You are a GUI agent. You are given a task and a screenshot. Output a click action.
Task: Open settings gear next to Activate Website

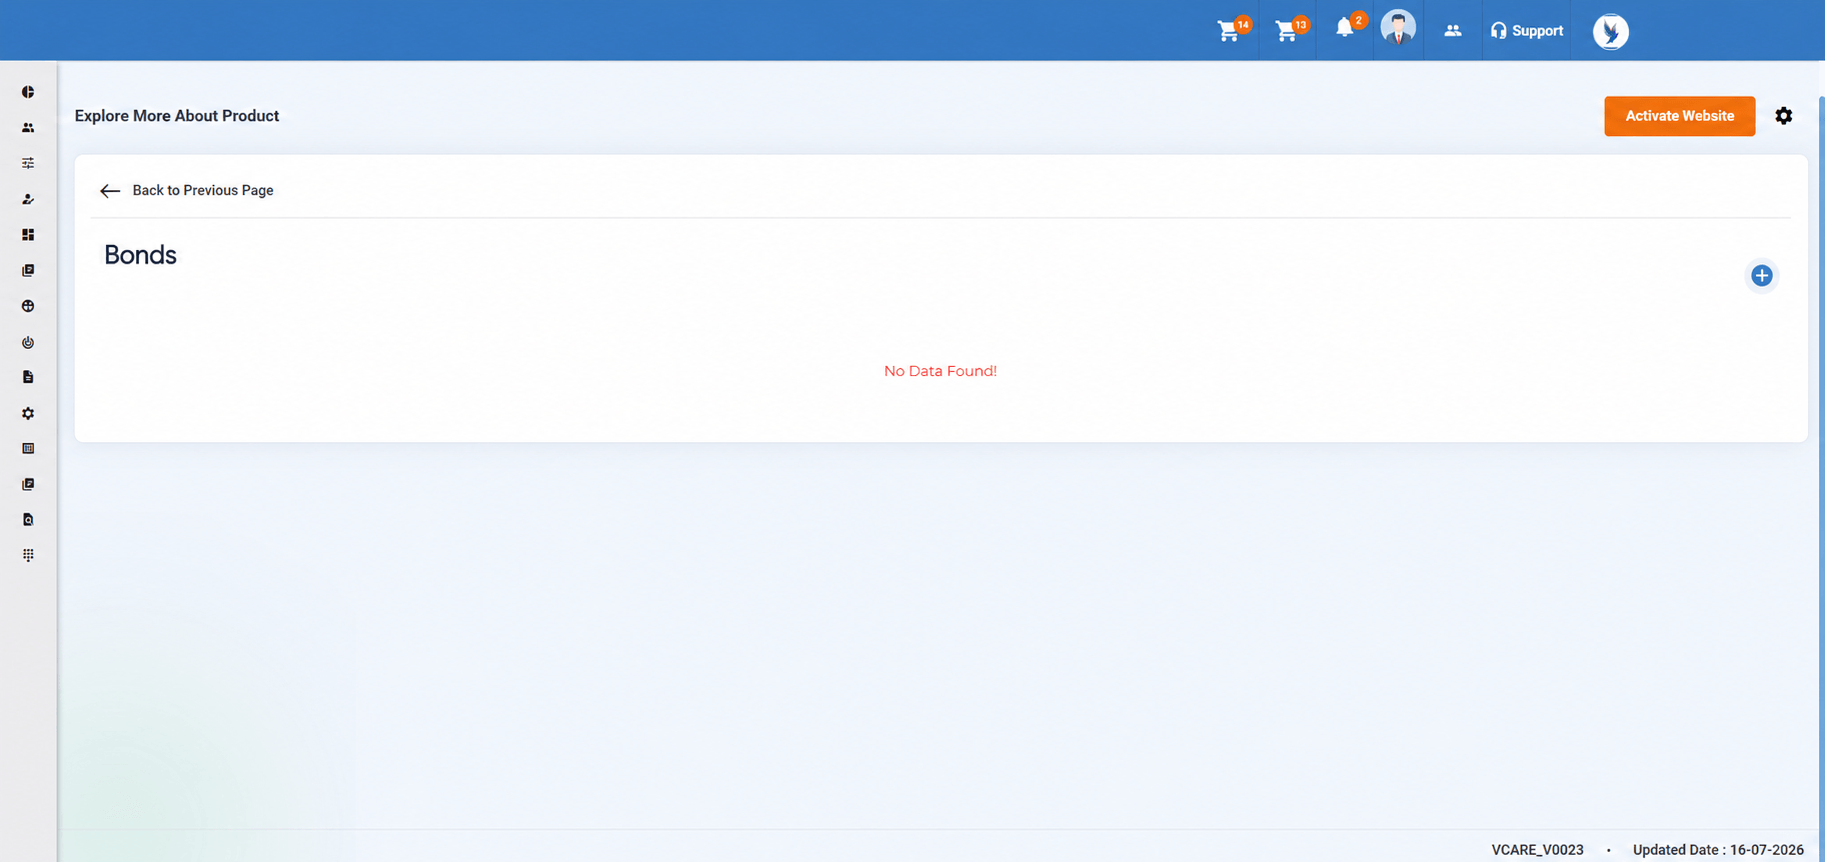pos(1784,116)
